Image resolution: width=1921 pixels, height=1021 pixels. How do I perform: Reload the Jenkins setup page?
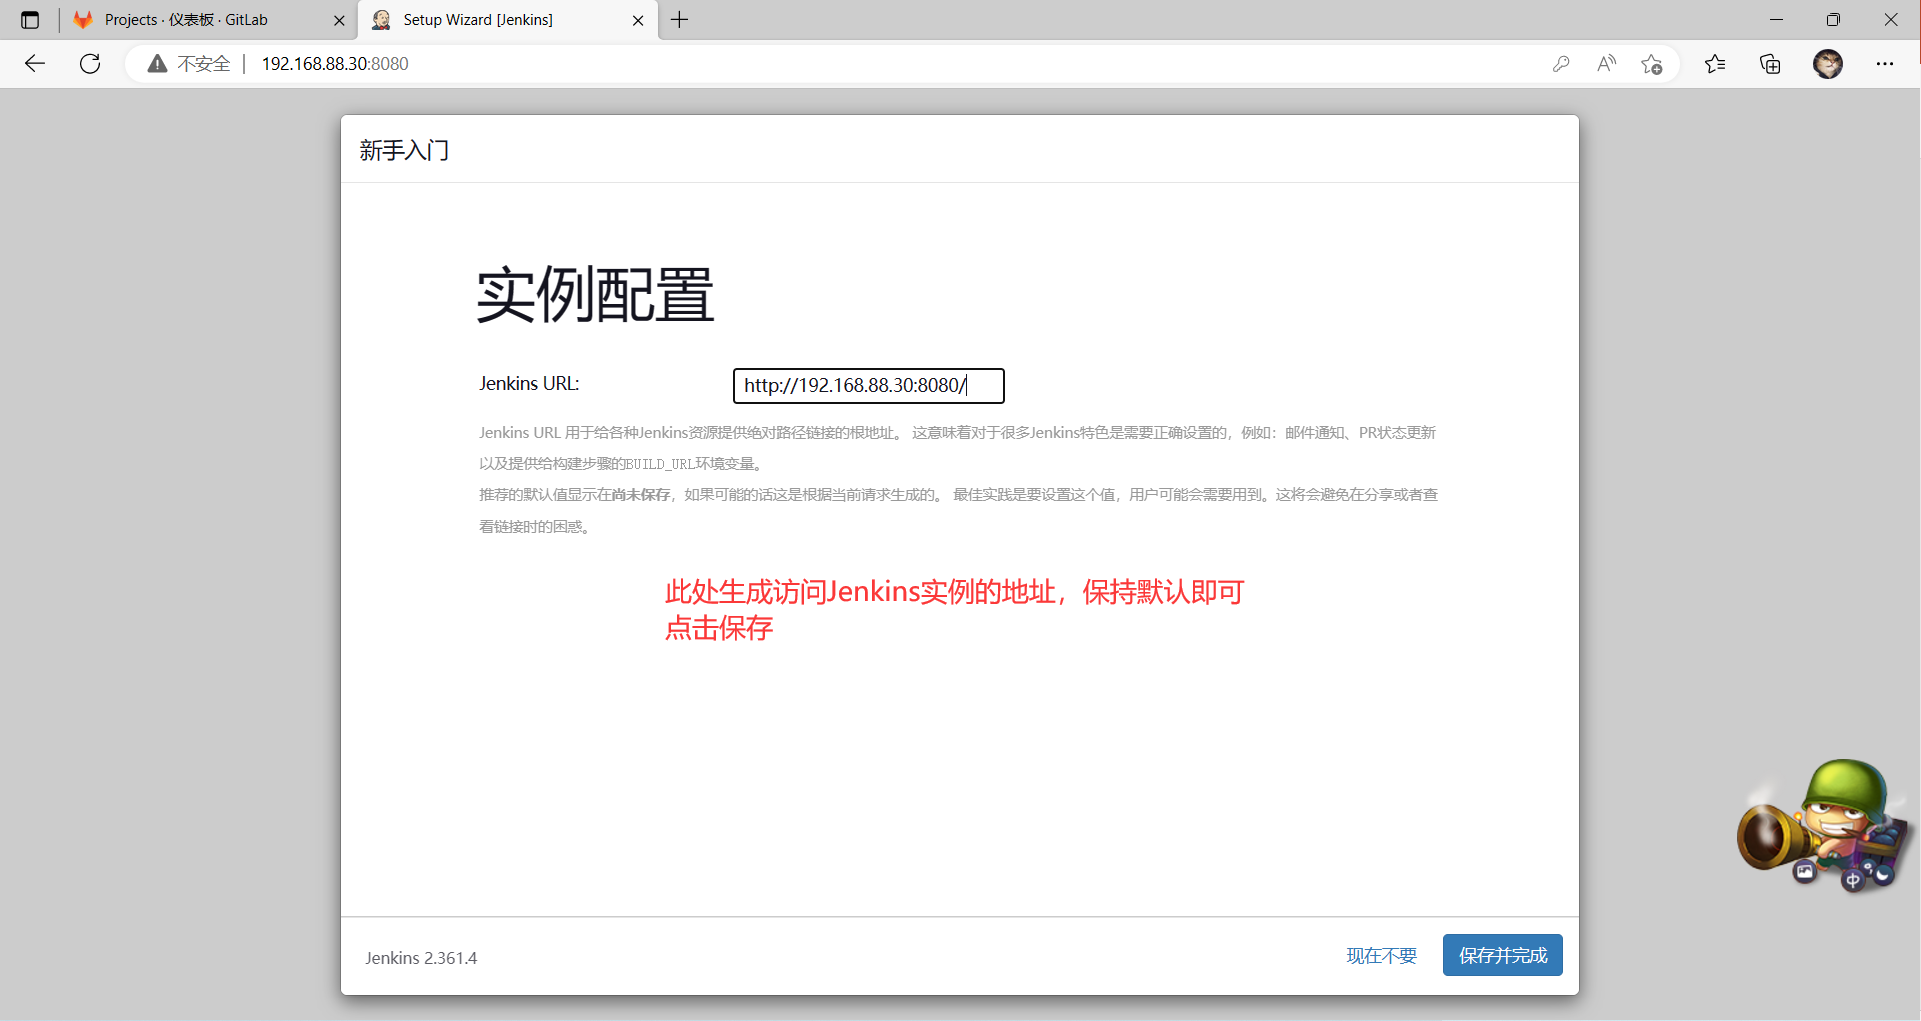point(90,64)
